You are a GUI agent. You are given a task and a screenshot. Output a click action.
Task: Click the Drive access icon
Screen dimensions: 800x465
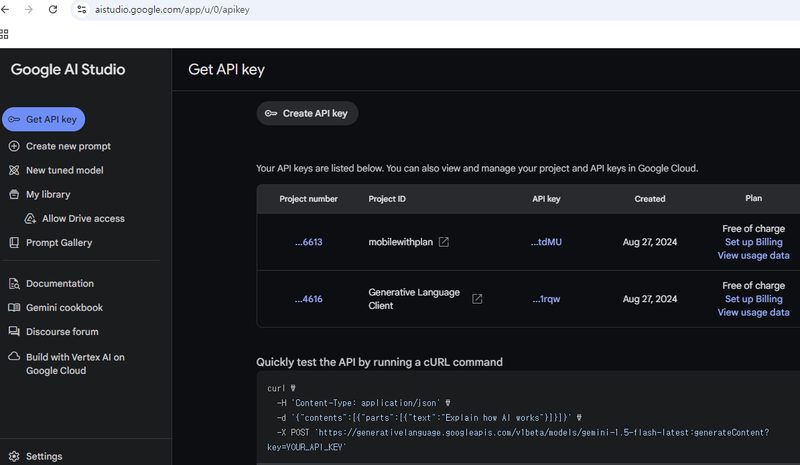pyautogui.click(x=30, y=218)
